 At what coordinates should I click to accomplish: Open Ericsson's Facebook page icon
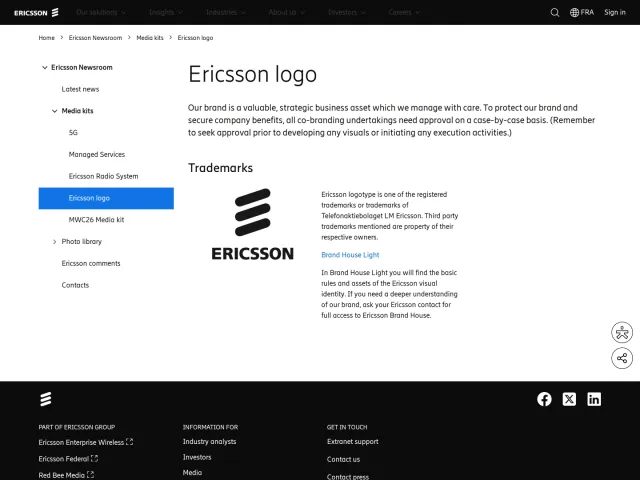pos(544,399)
